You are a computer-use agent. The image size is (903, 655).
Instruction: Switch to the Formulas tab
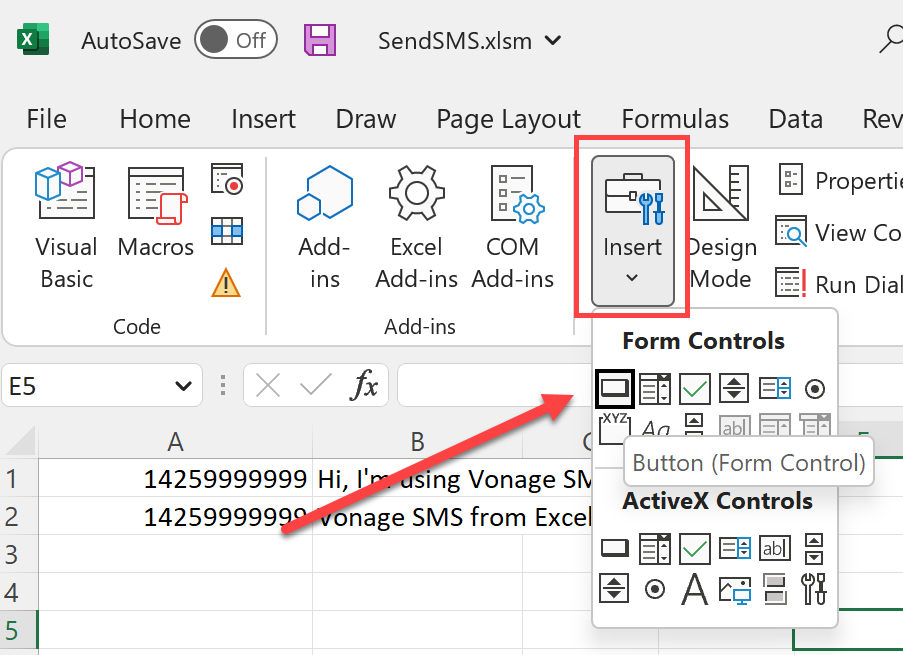tap(675, 119)
